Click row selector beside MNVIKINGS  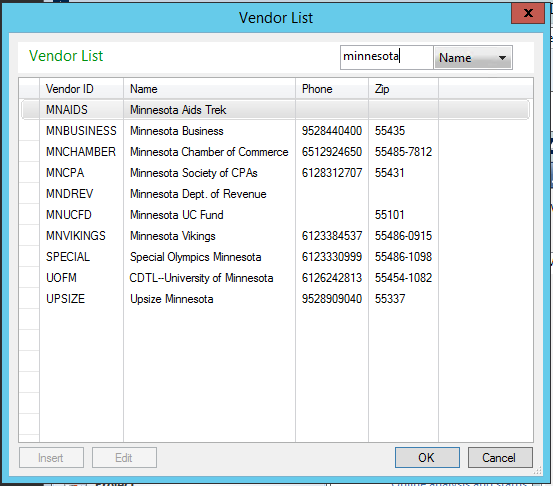coord(29,236)
